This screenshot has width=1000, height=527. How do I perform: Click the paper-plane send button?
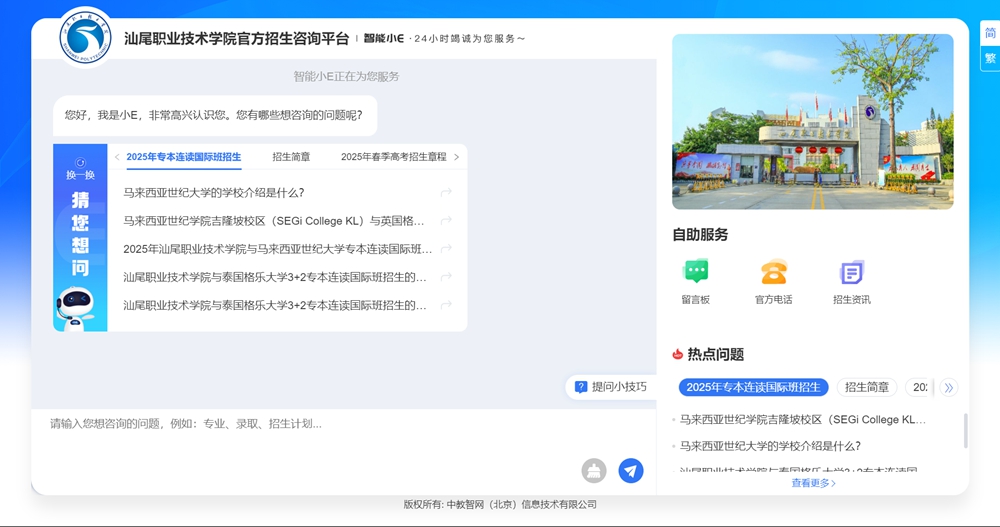pos(630,470)
